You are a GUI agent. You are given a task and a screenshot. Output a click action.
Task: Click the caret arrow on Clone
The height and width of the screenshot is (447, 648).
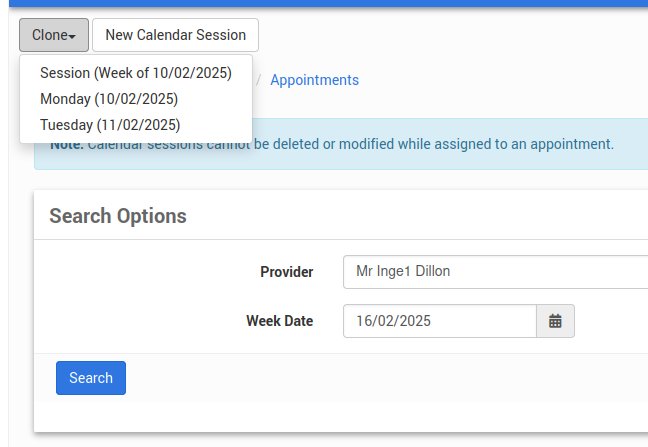coord(72,36)
